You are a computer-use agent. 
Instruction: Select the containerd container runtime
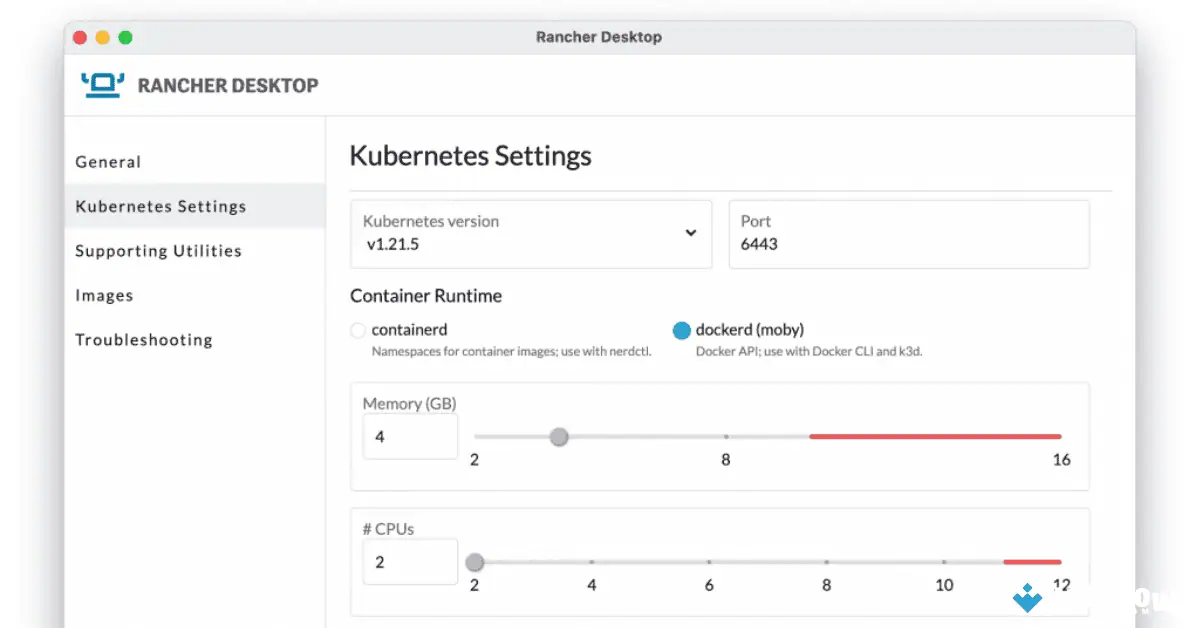[358, 330]
